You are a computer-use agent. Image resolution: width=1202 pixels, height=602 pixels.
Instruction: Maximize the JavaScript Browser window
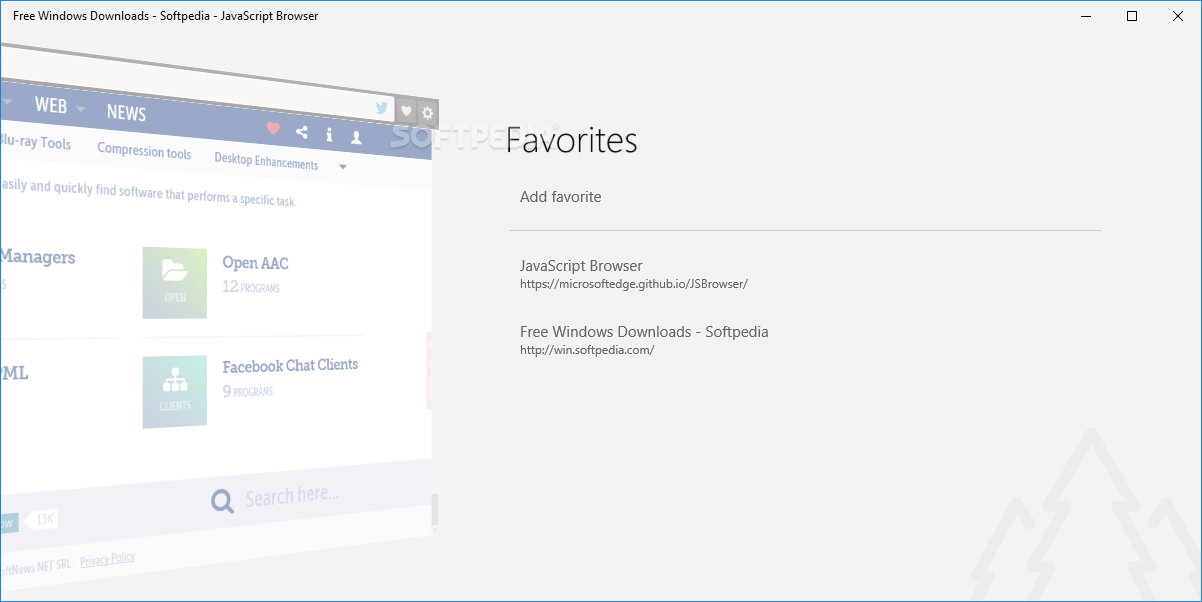tap(1132, 16)
